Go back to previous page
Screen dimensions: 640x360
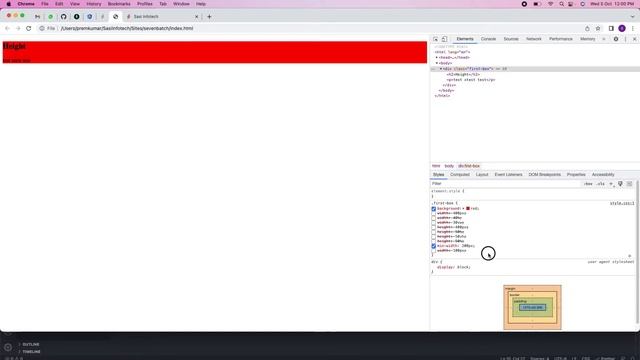(7, 29)
